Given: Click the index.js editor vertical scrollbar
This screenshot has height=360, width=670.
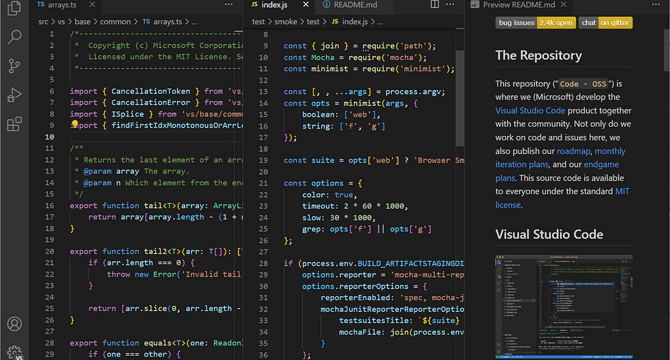Looking at the screenshot, I should tap(460, 98).
